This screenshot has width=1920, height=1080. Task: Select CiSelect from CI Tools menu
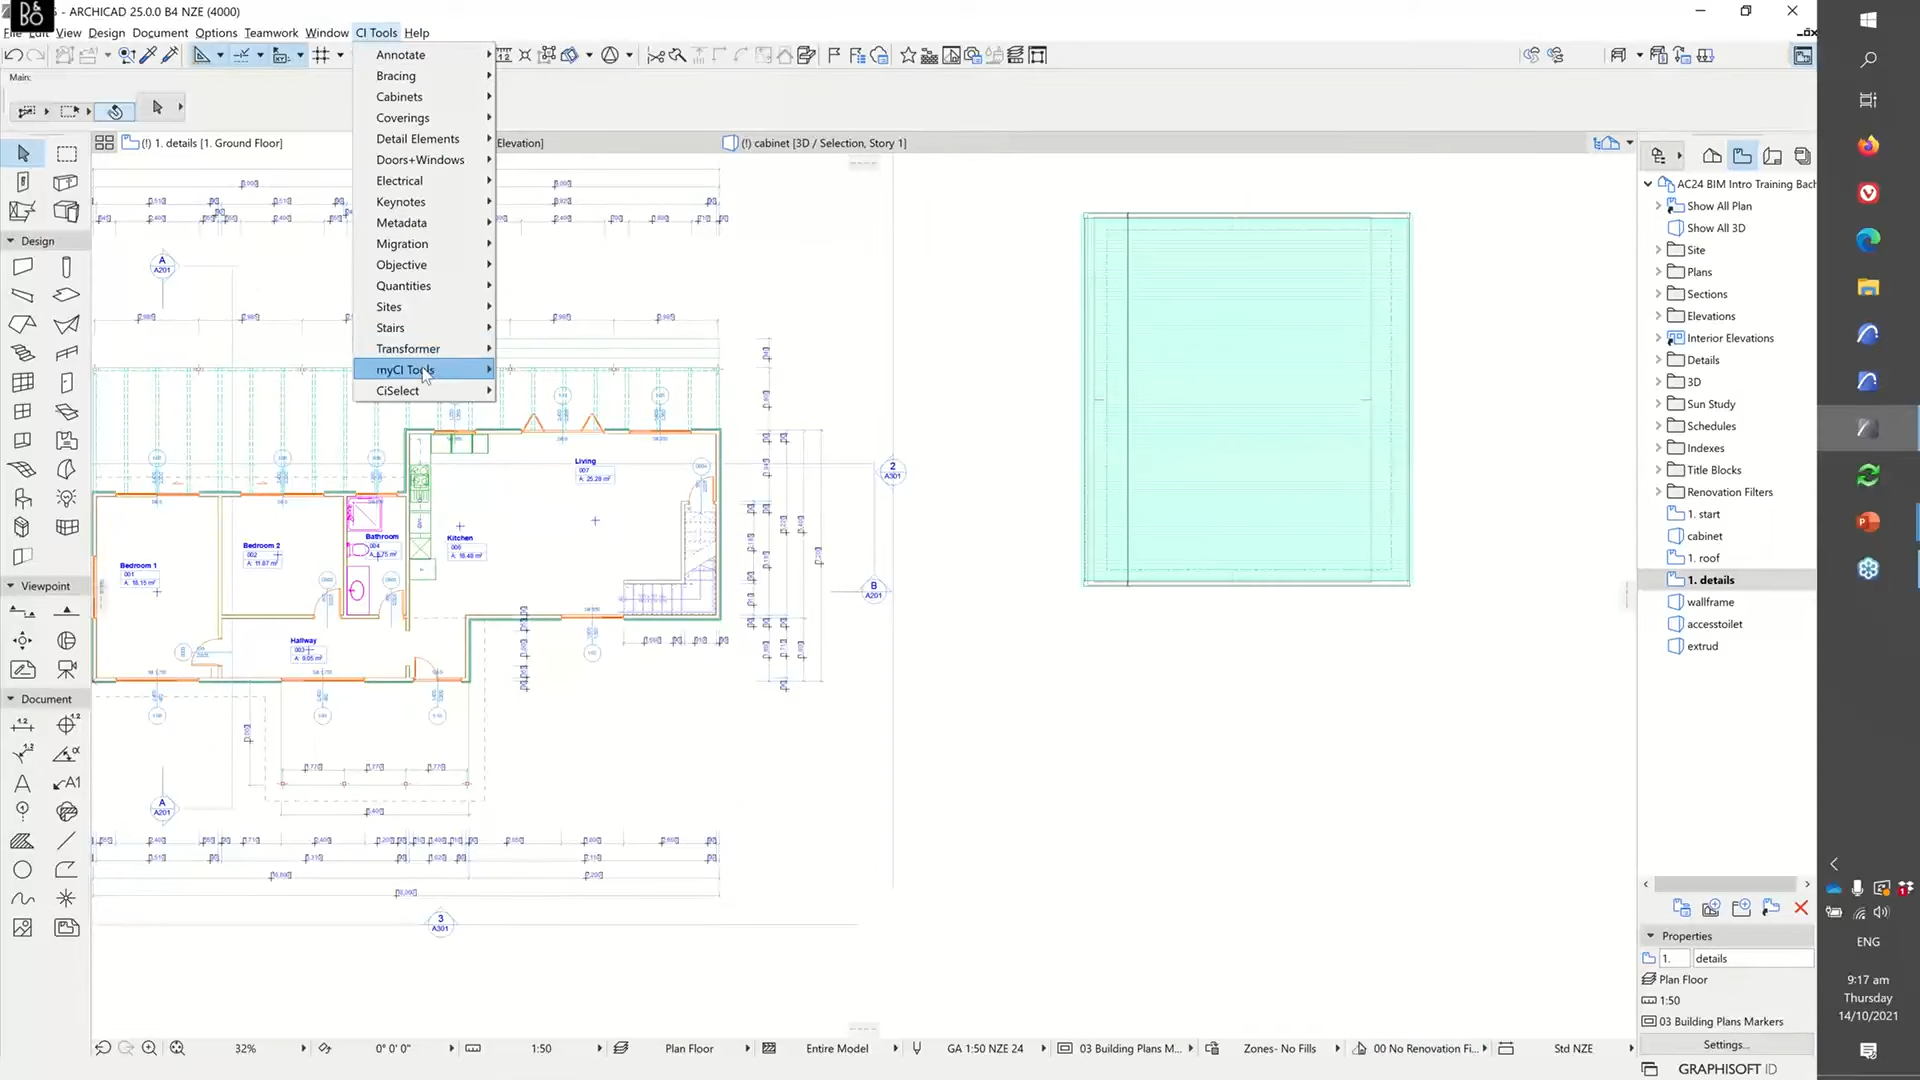point(398,390)
